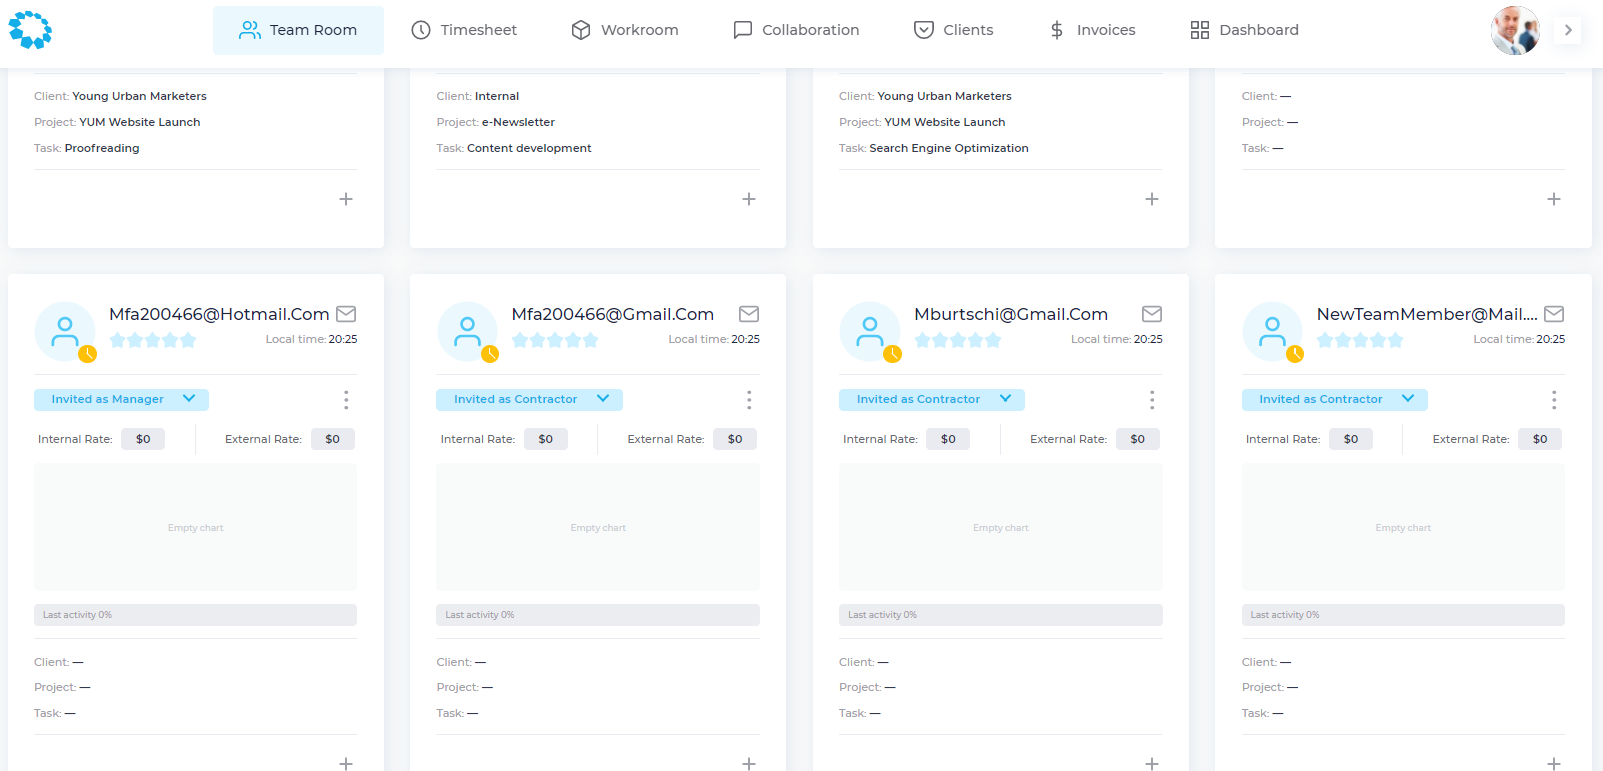The image size is (1603, 771).
Task: Click plus icon under Proofreading task
Action: pos(346,199)
